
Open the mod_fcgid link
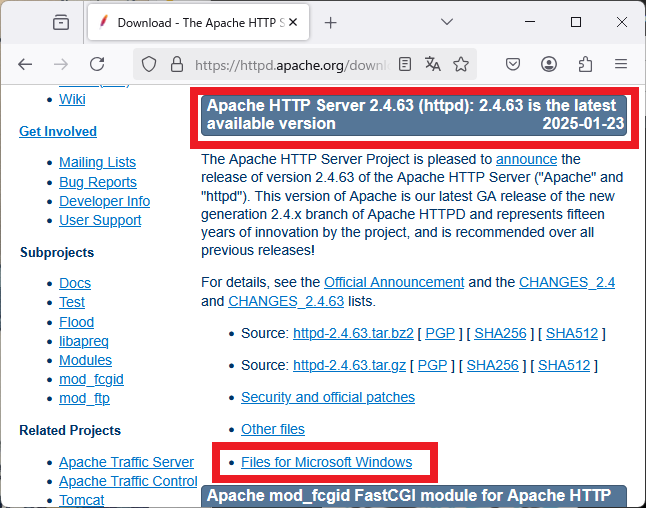point(91,379)
